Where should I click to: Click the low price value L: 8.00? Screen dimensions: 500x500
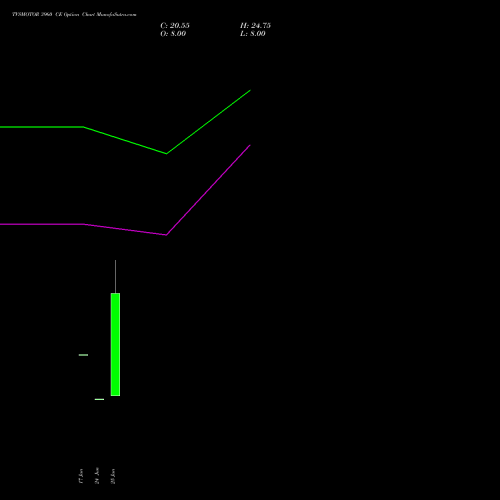(253, 34)
